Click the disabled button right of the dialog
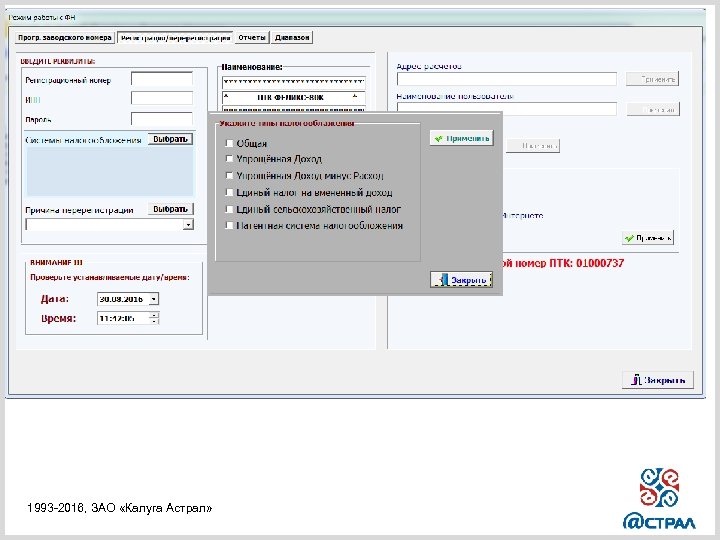The width and height of the screenshot is (720, 540). 533,146
